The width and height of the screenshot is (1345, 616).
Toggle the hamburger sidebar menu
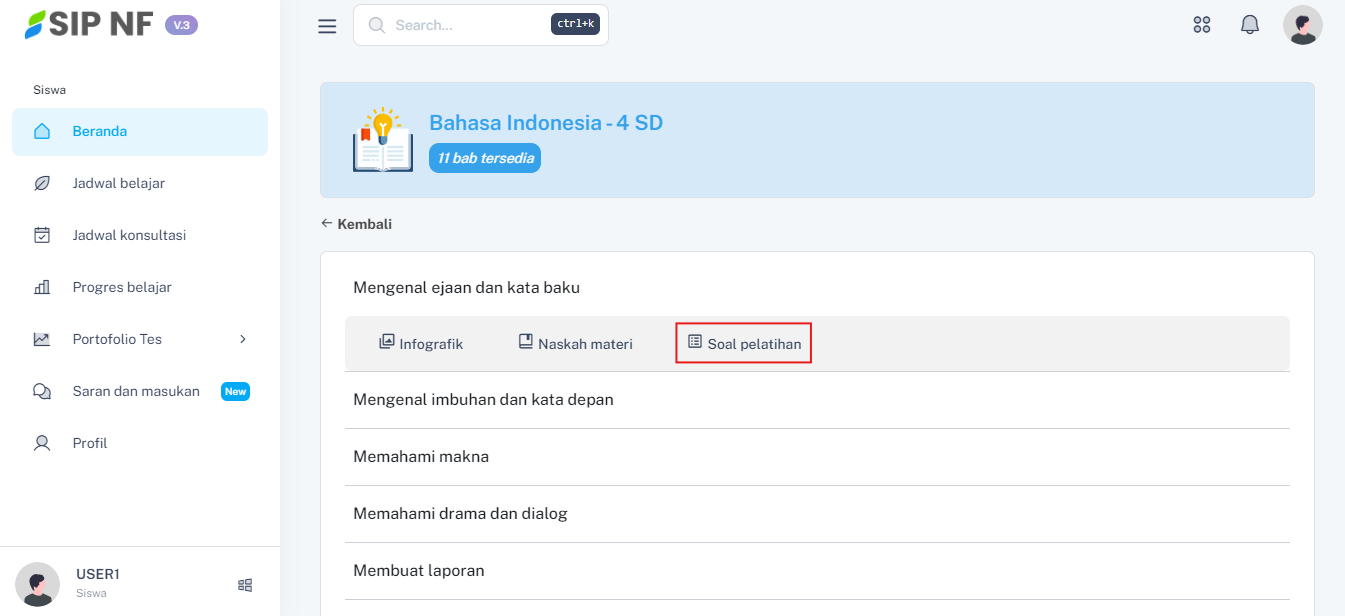327,26
